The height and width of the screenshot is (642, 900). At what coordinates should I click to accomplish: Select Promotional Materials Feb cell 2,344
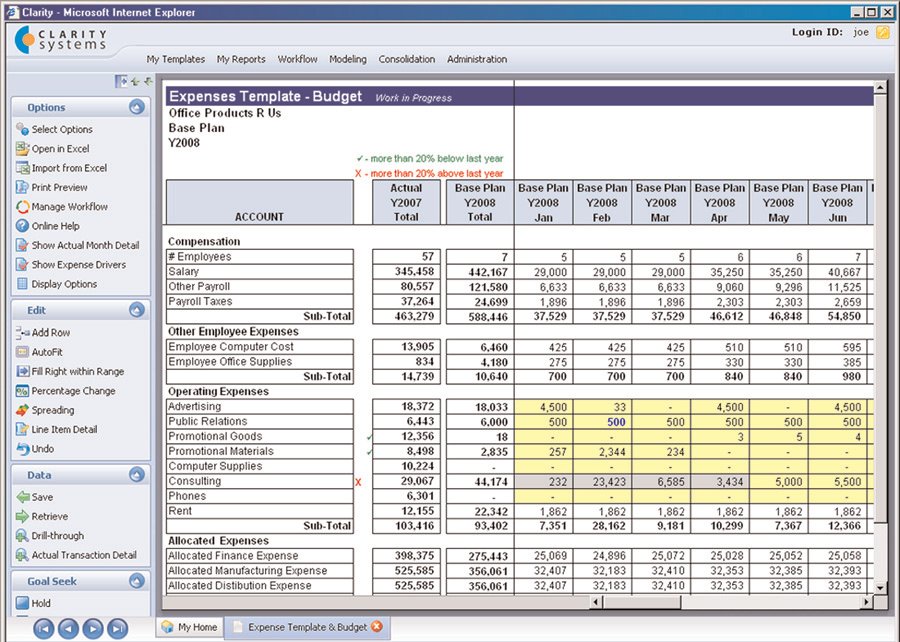(603, 452)
